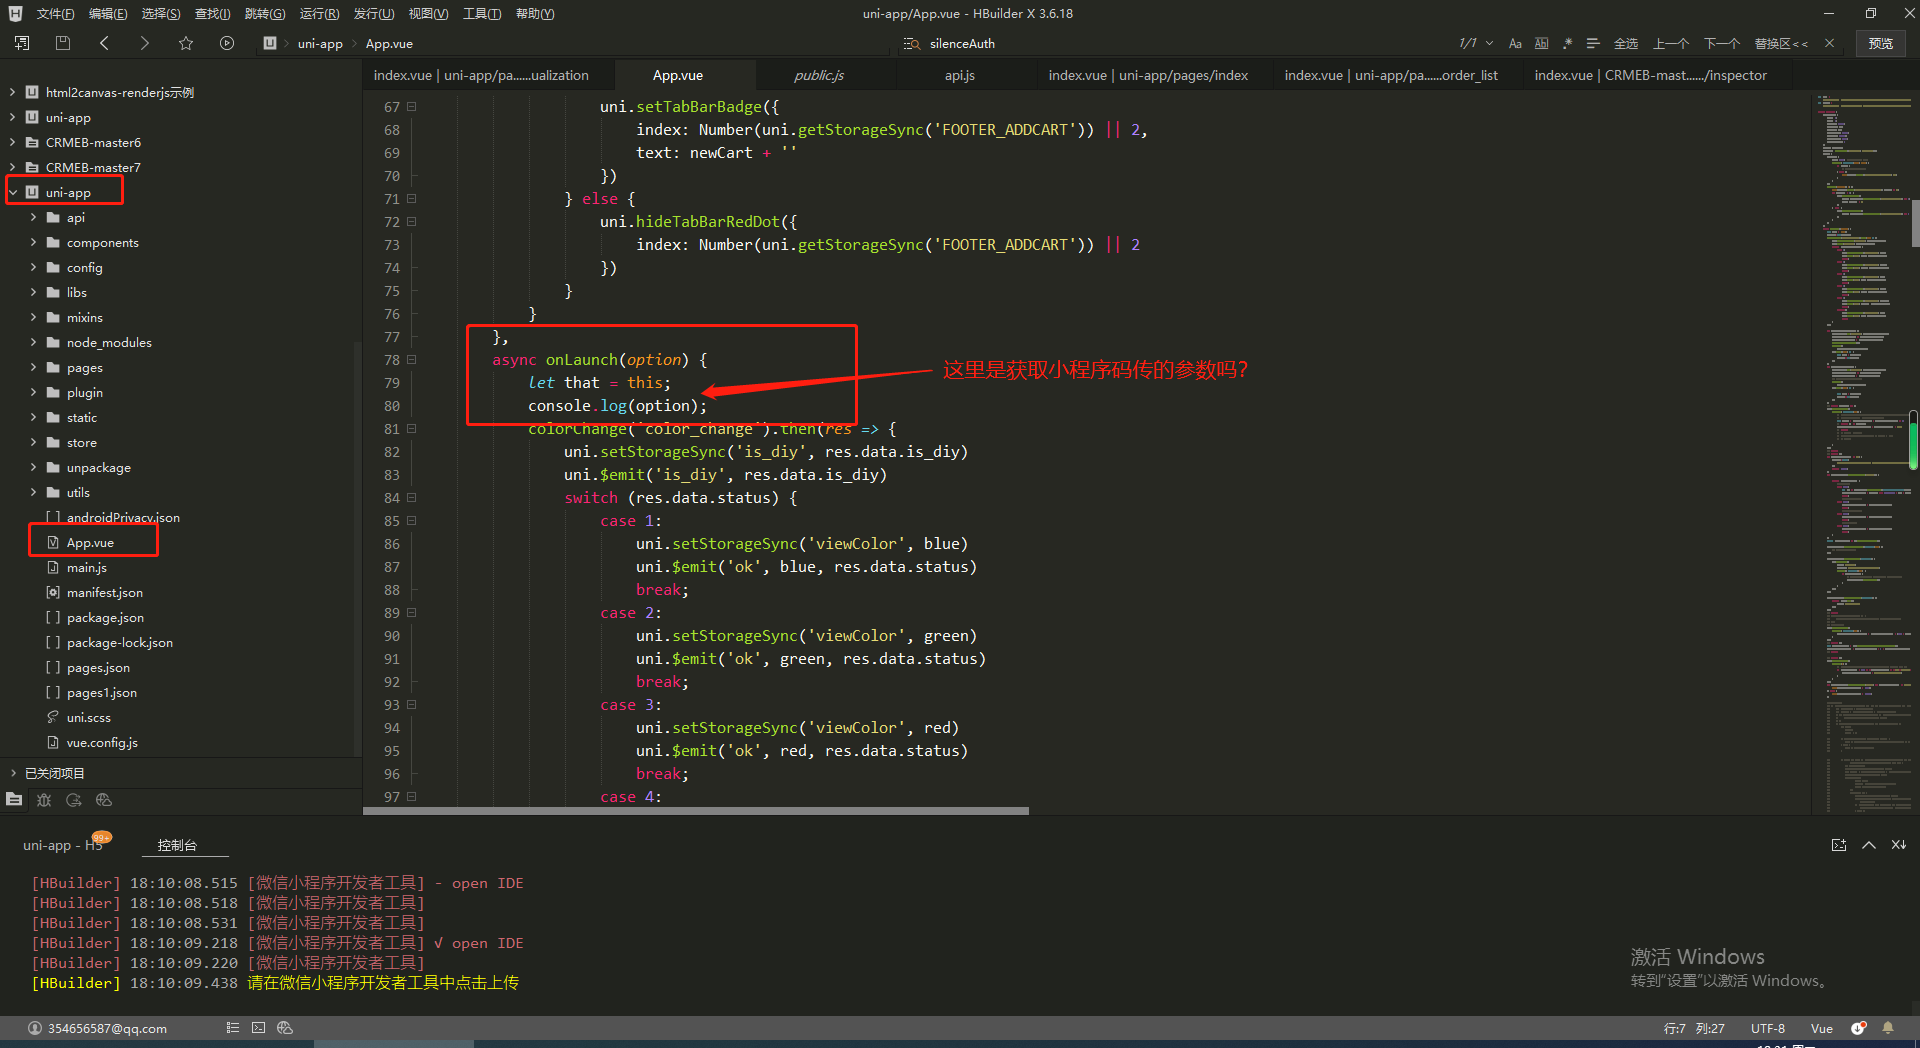
Task: Toggle regex search option
Action: [x=1567, y=43]
